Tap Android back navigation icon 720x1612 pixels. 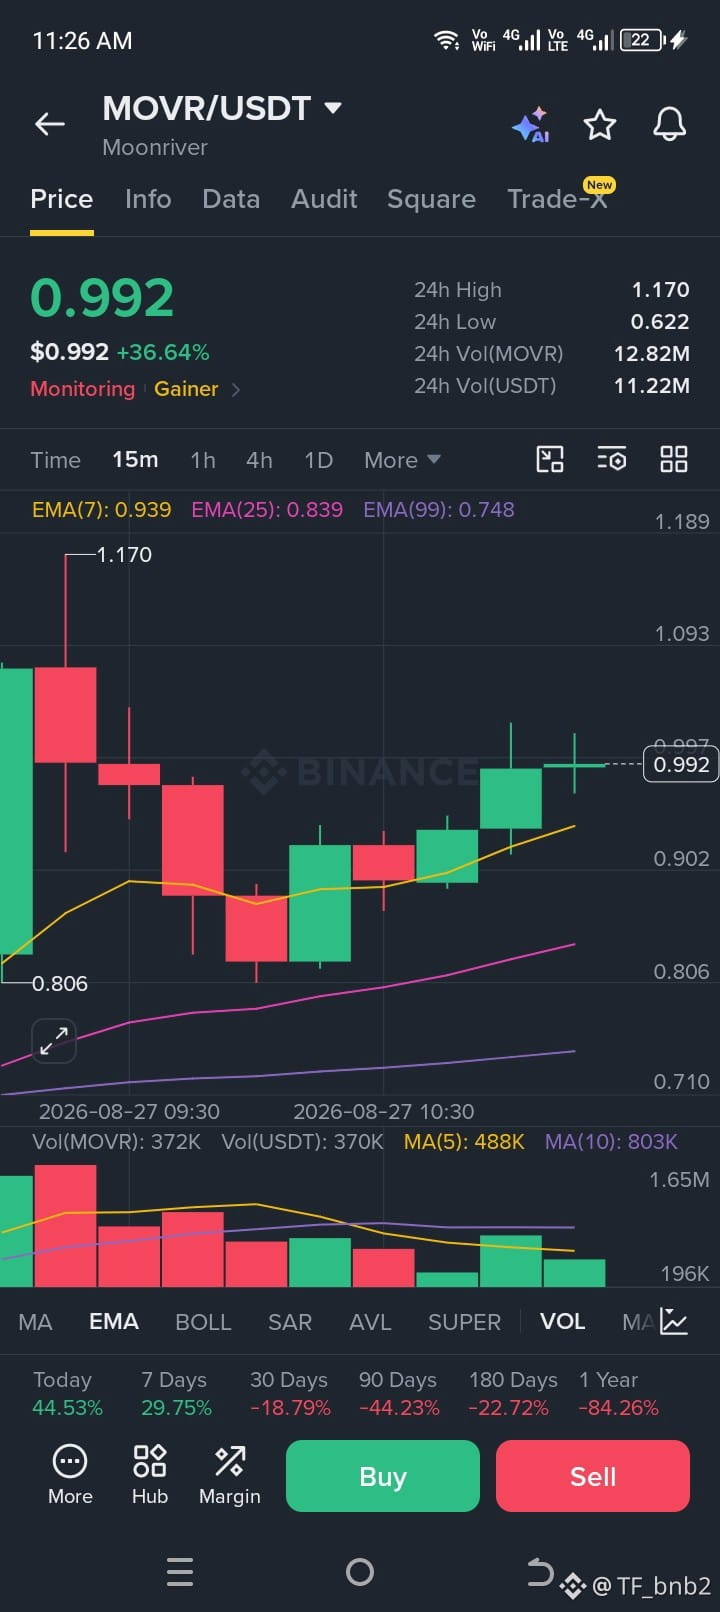[x=540, y=1572]
